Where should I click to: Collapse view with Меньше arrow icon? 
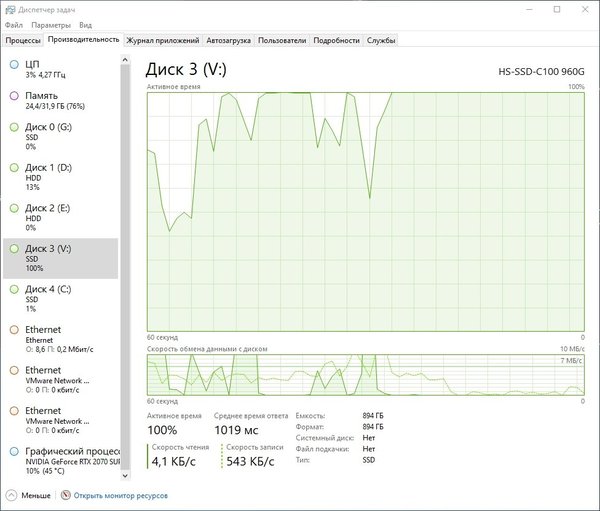click(x=11, y=495)
